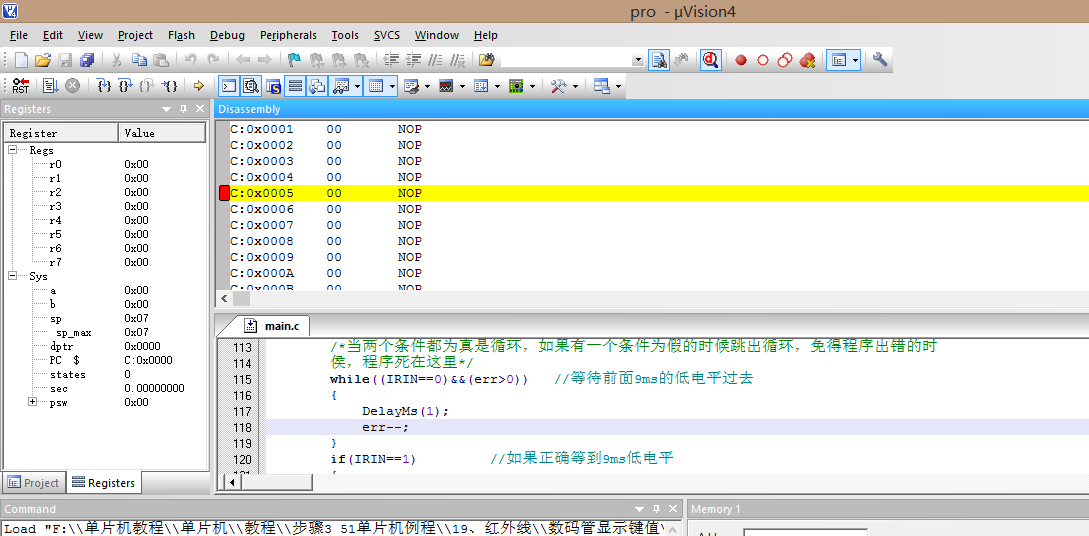The height and width of the screenshot is (536, 1089).
Task: Open the File menu
Action: (19, 35)
